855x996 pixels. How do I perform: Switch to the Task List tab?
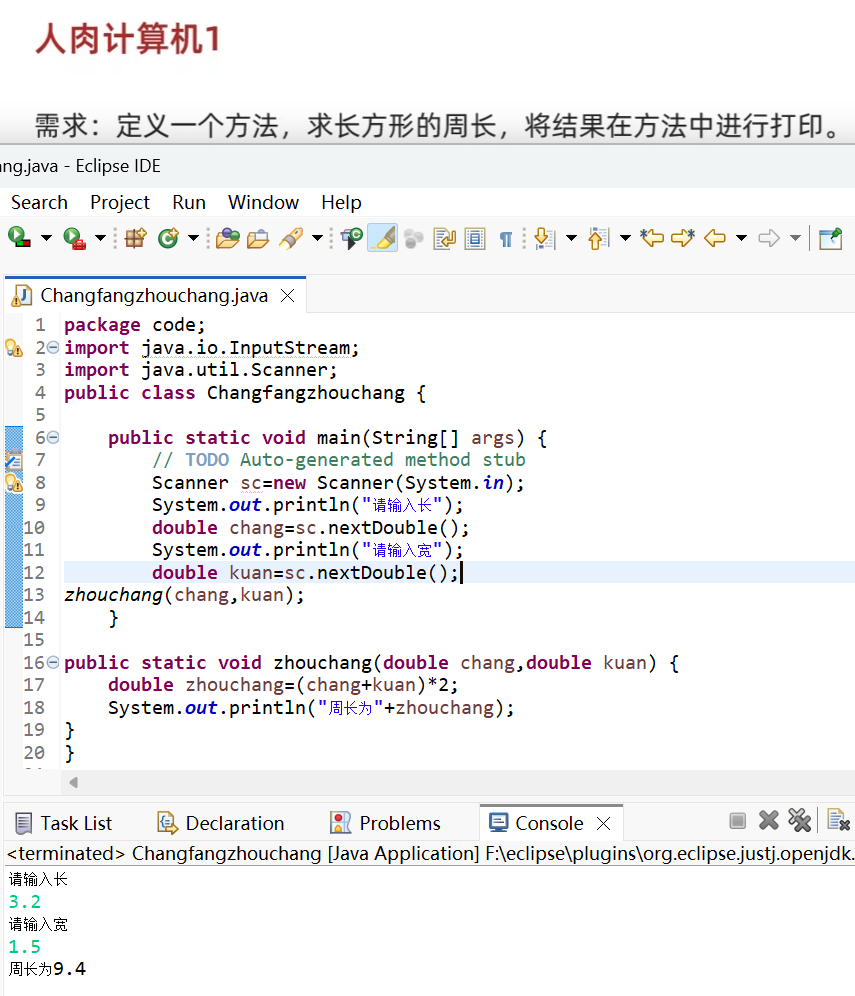click(63, 823)
